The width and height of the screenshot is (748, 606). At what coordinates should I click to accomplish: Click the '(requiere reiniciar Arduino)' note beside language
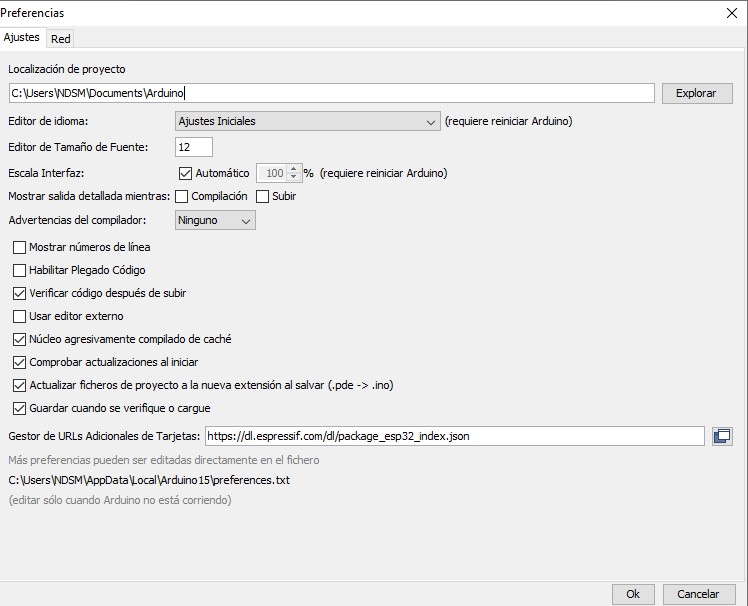[509, 121]
